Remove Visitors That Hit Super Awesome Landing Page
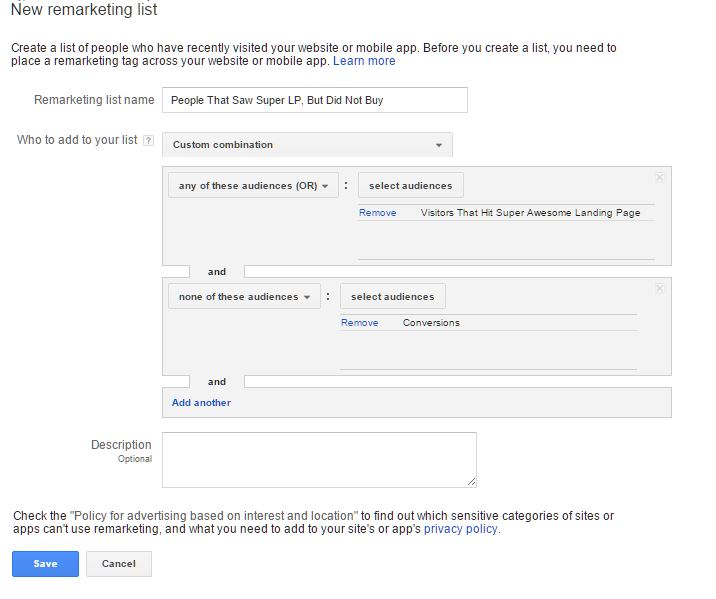Image resolution: width=716 pixels, height=599 pixels. (x=377, y=213)
